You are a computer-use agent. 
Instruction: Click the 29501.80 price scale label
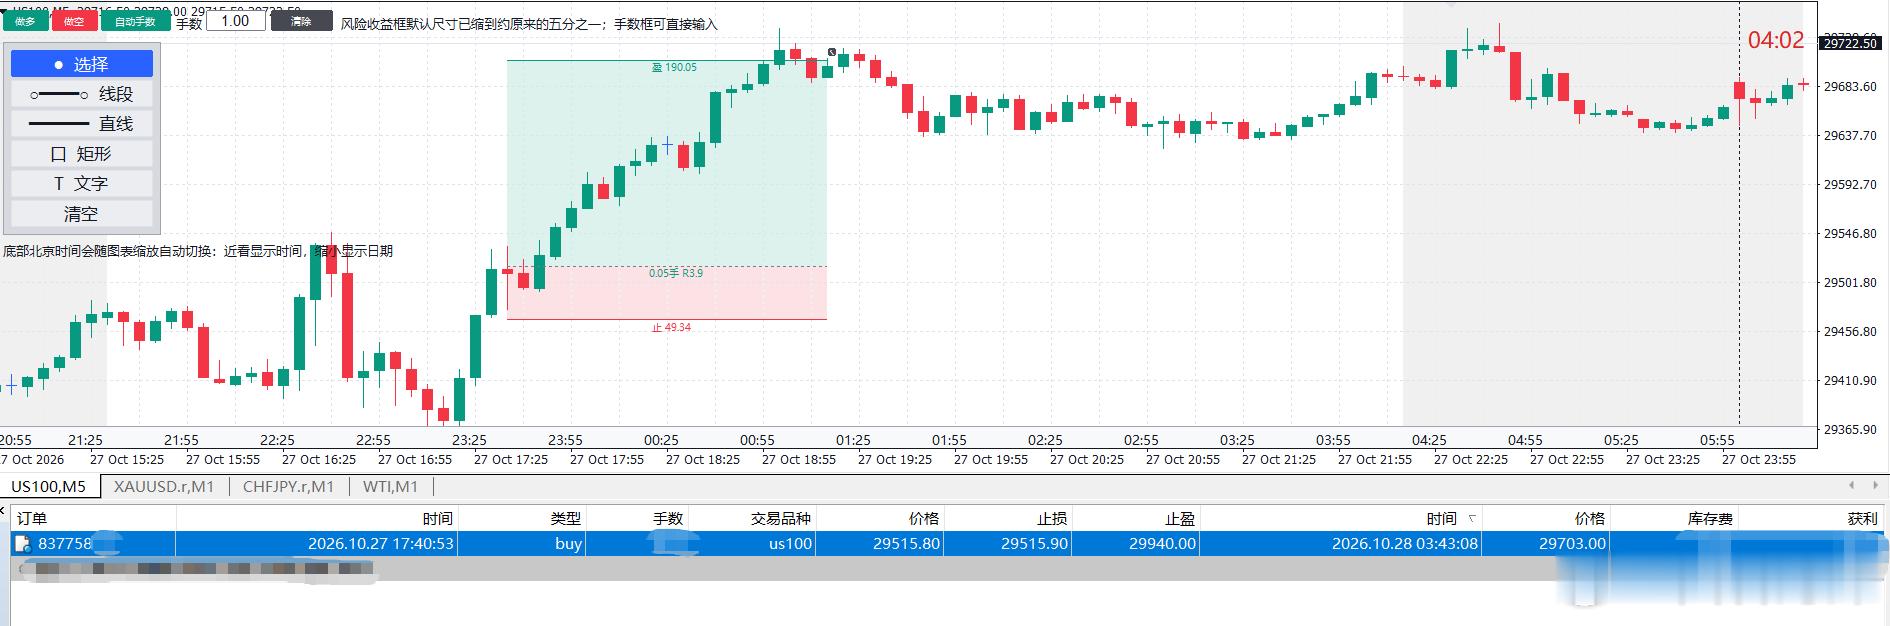[1850, 282]
